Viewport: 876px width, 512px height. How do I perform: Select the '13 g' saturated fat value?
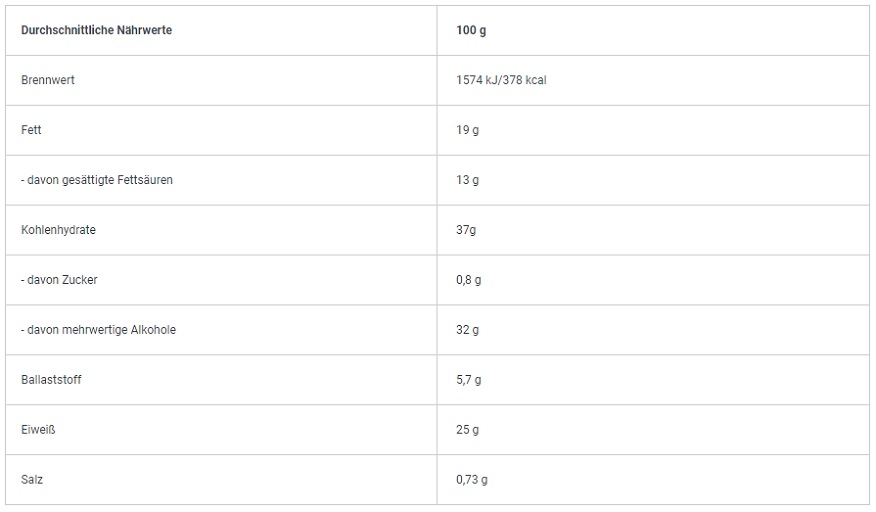pyautogui.click(x=468, y=180)
